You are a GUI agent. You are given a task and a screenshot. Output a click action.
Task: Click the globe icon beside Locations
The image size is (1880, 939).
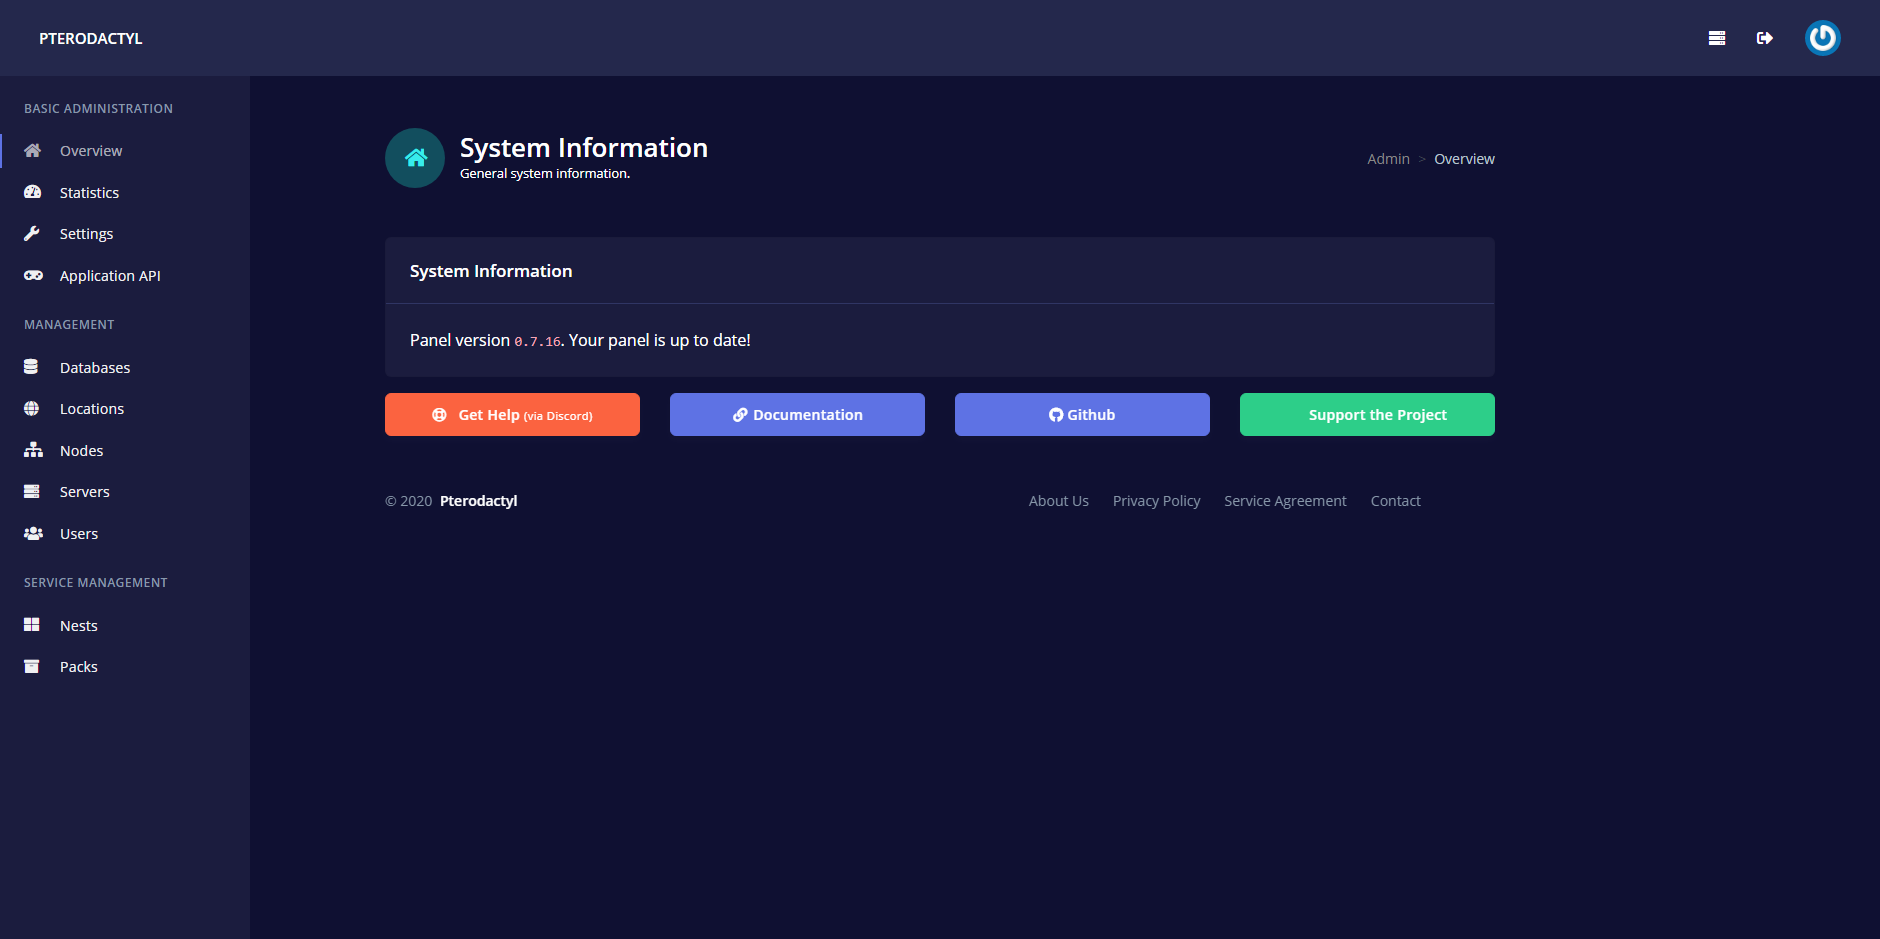click(32, 409)
